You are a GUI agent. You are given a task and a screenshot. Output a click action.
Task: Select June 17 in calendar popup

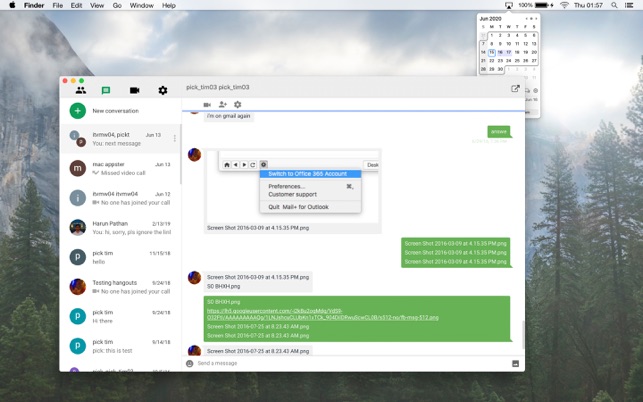coord(508,52)
